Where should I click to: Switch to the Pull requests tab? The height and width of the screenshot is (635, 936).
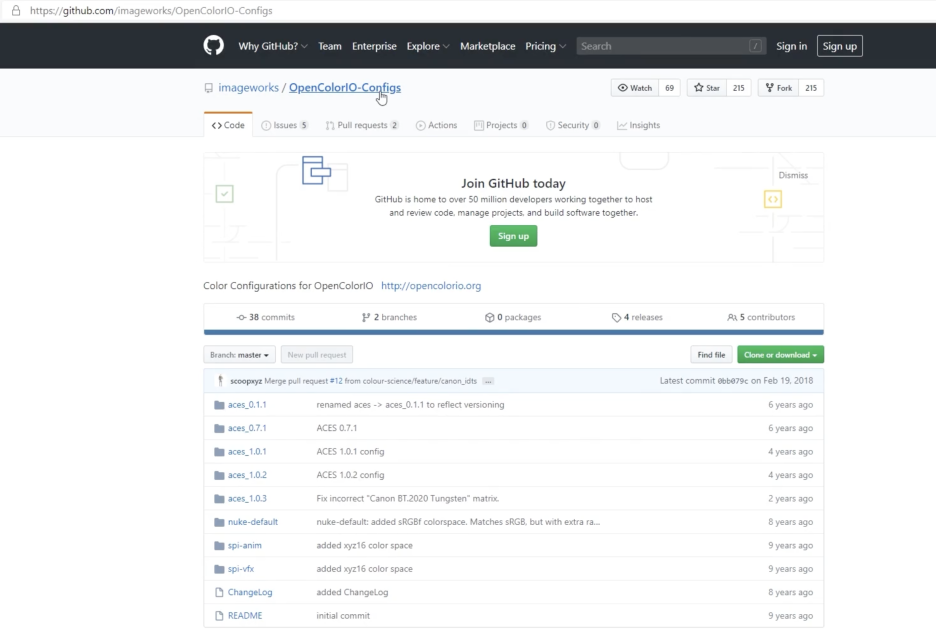tap(362, 125)
